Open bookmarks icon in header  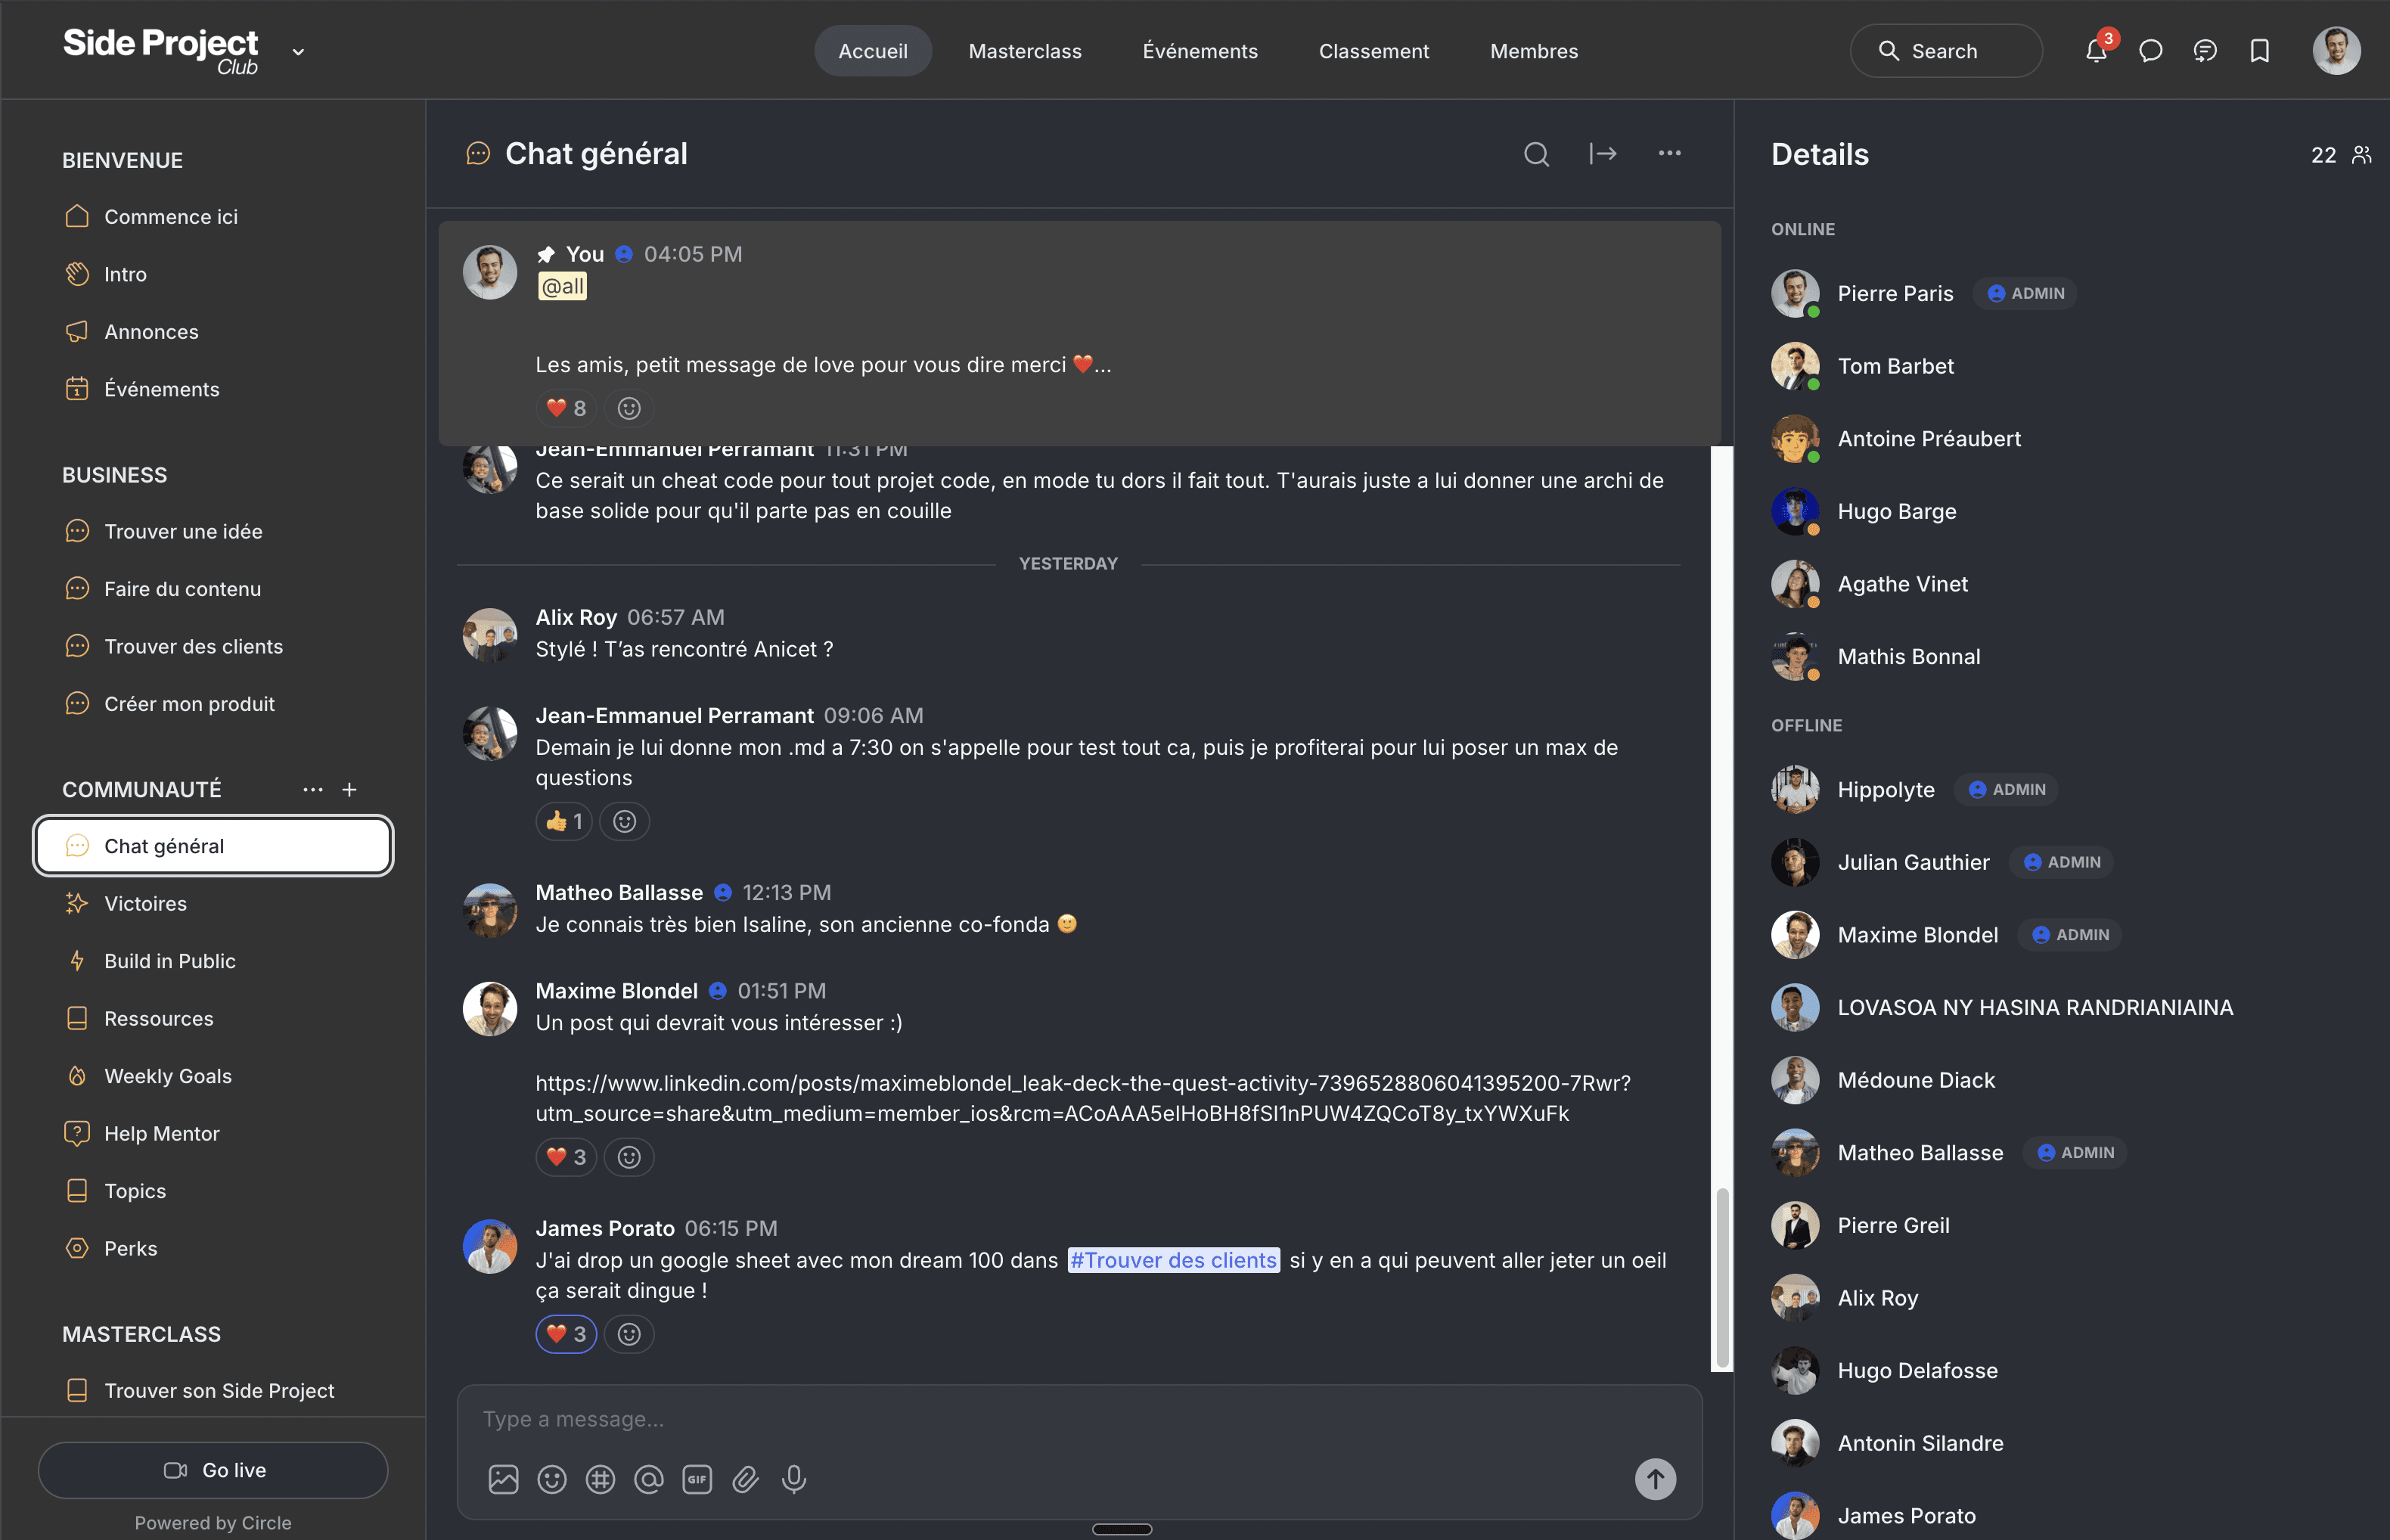pyautogui.click(x=2259, y=51)
